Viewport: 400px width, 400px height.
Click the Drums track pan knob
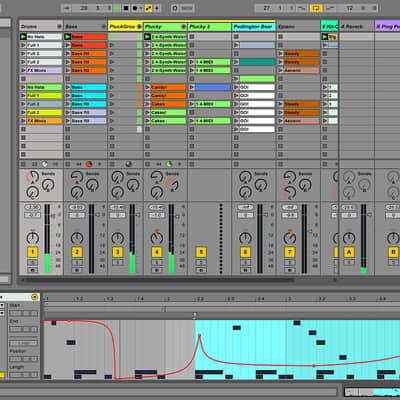[32, 238]
